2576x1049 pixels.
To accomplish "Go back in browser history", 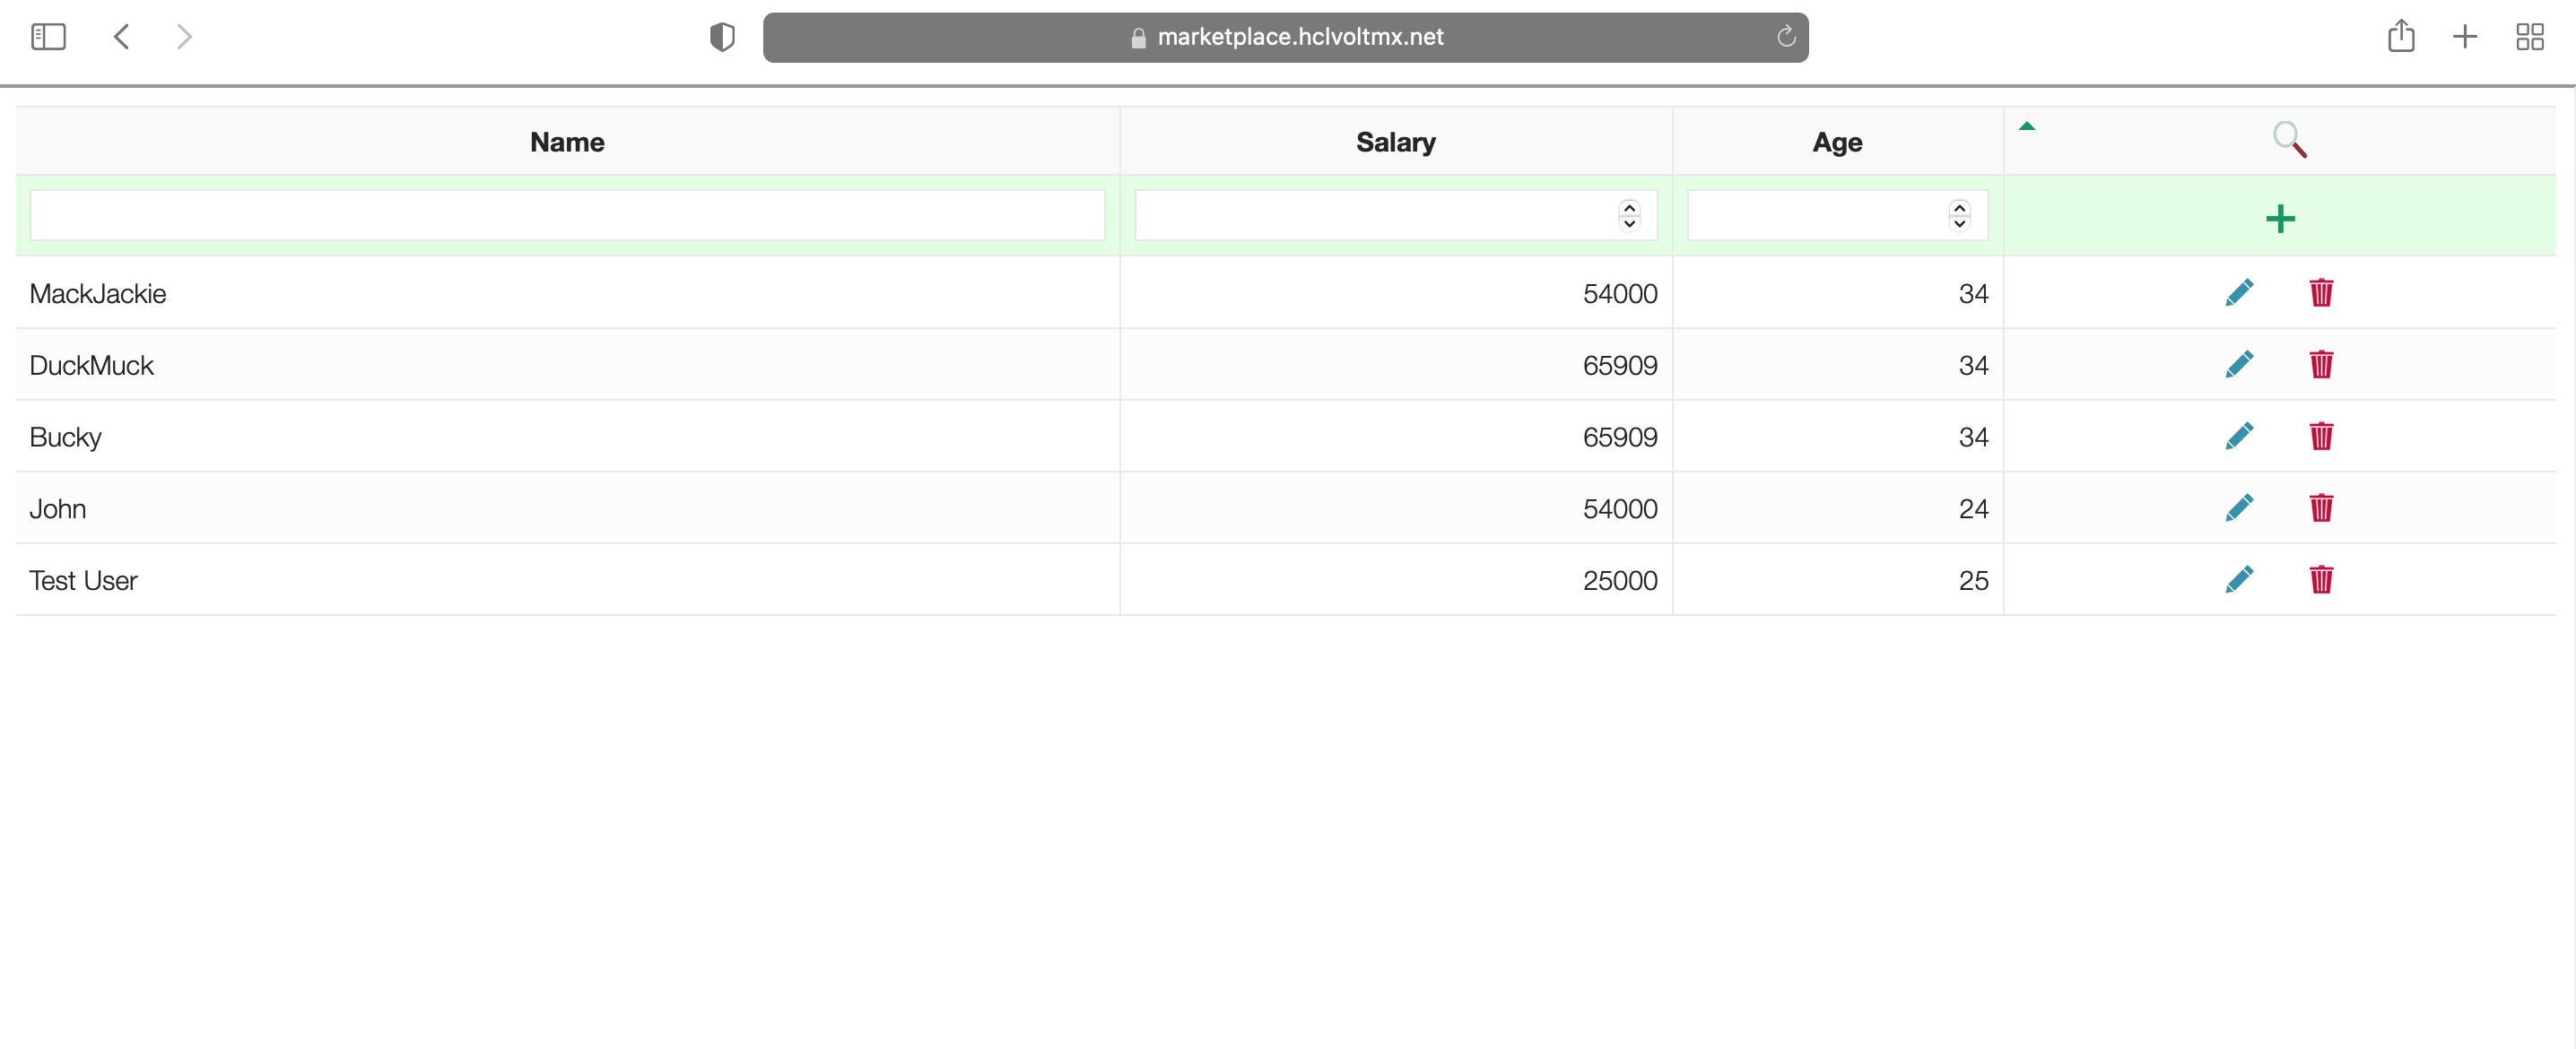I will (x=122, y=37).
